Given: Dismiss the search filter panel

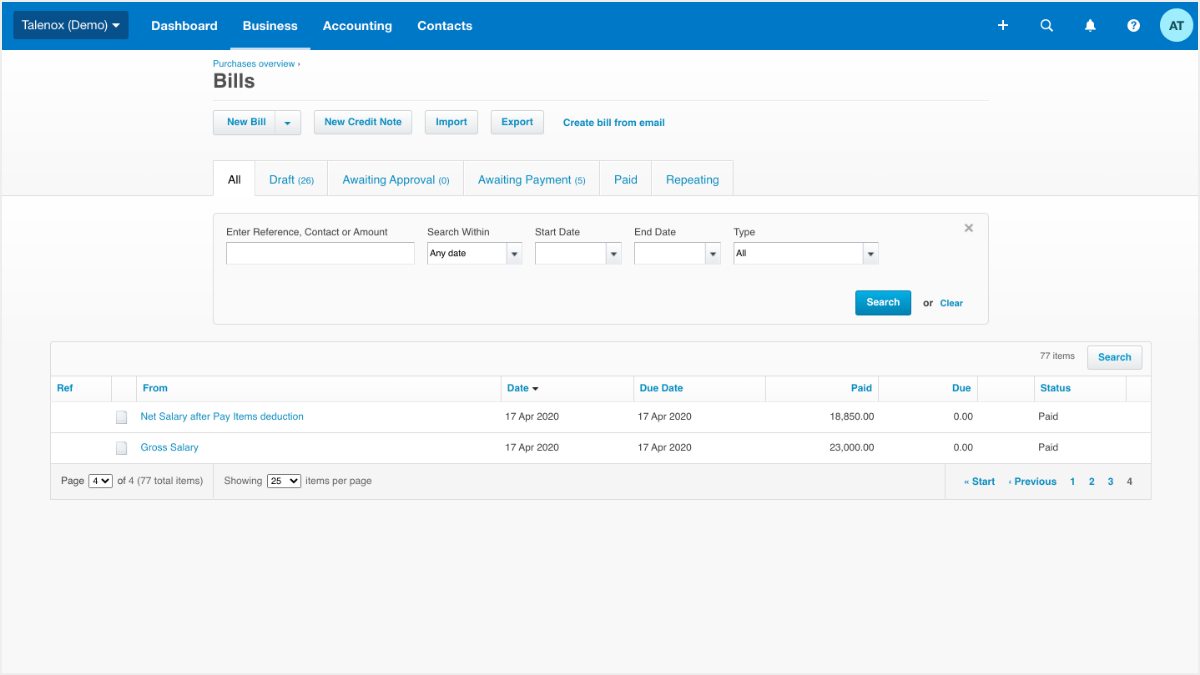Looking at the screenshot, I should [x=968, y=227].
